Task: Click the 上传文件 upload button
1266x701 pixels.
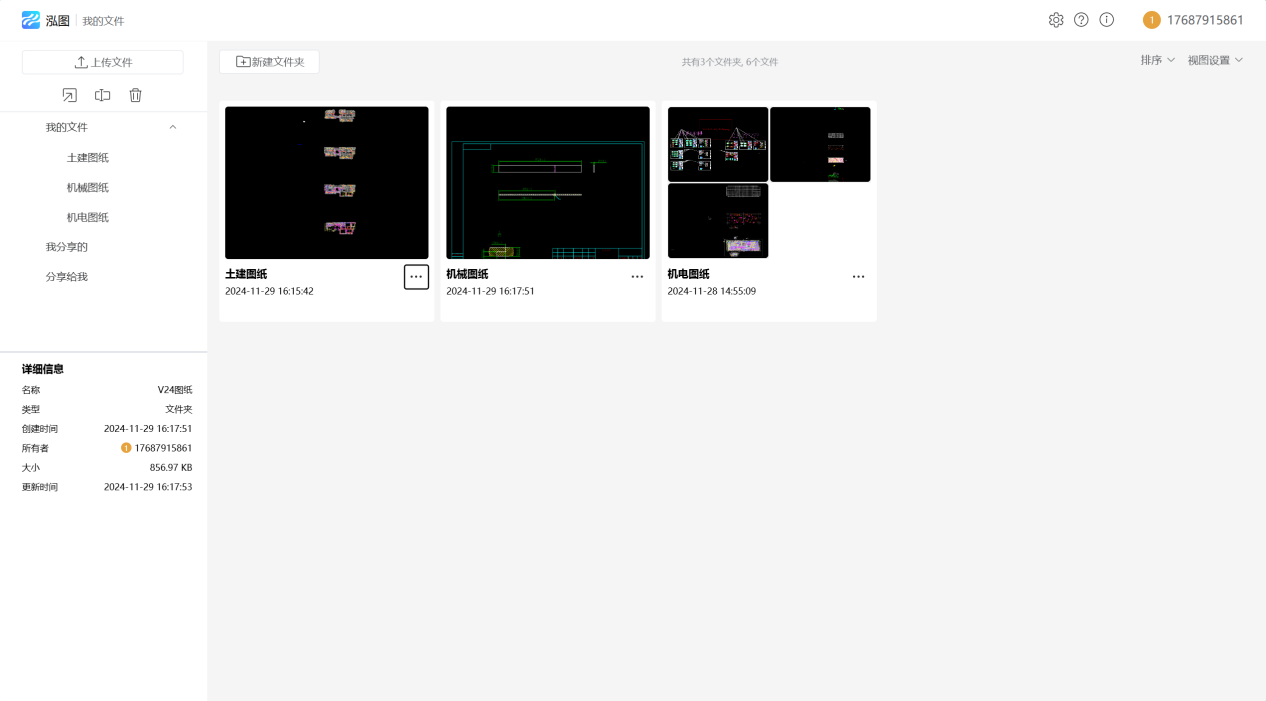Action: point(103,62)
